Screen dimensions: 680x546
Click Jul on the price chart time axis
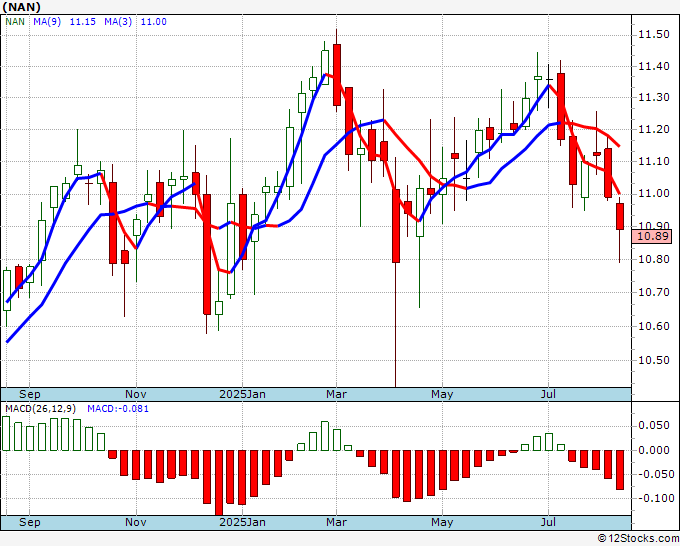[x=549, y=394]
